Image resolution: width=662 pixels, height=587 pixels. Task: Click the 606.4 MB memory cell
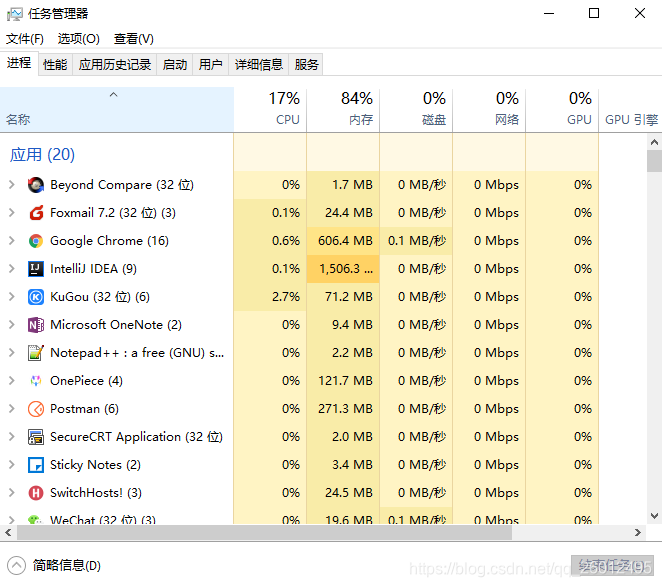click(x=343, y=241)
